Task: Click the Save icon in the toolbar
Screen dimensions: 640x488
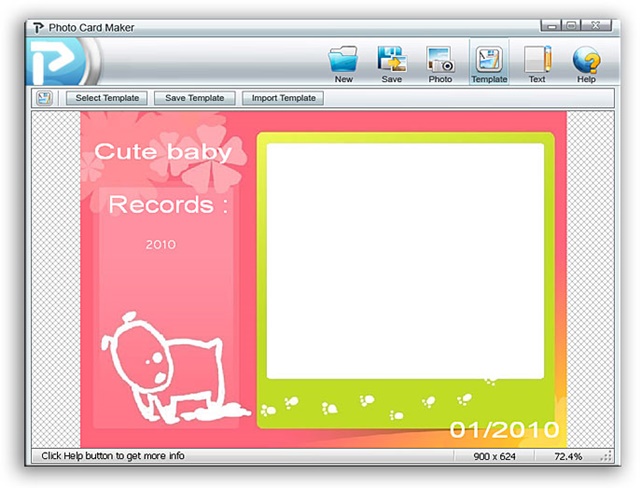Action: (391, 60)
